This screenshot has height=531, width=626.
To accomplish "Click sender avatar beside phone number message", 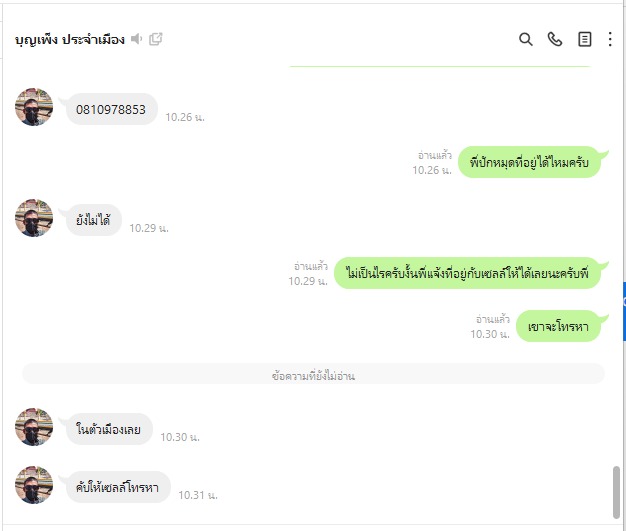I will [x=34, y=107].
